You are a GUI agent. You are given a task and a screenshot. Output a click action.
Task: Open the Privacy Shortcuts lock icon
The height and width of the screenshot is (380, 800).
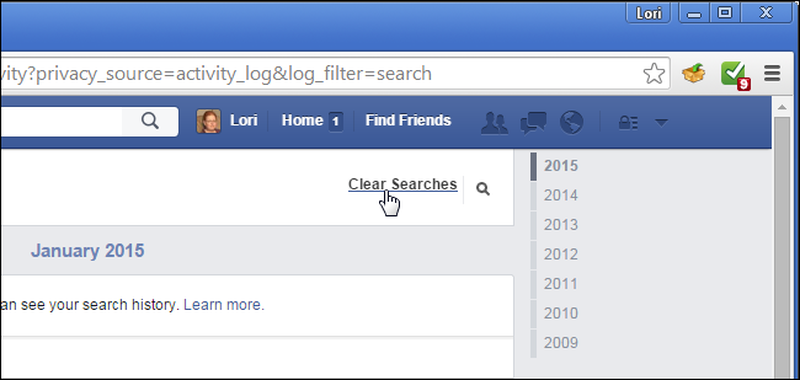(628, 122)
